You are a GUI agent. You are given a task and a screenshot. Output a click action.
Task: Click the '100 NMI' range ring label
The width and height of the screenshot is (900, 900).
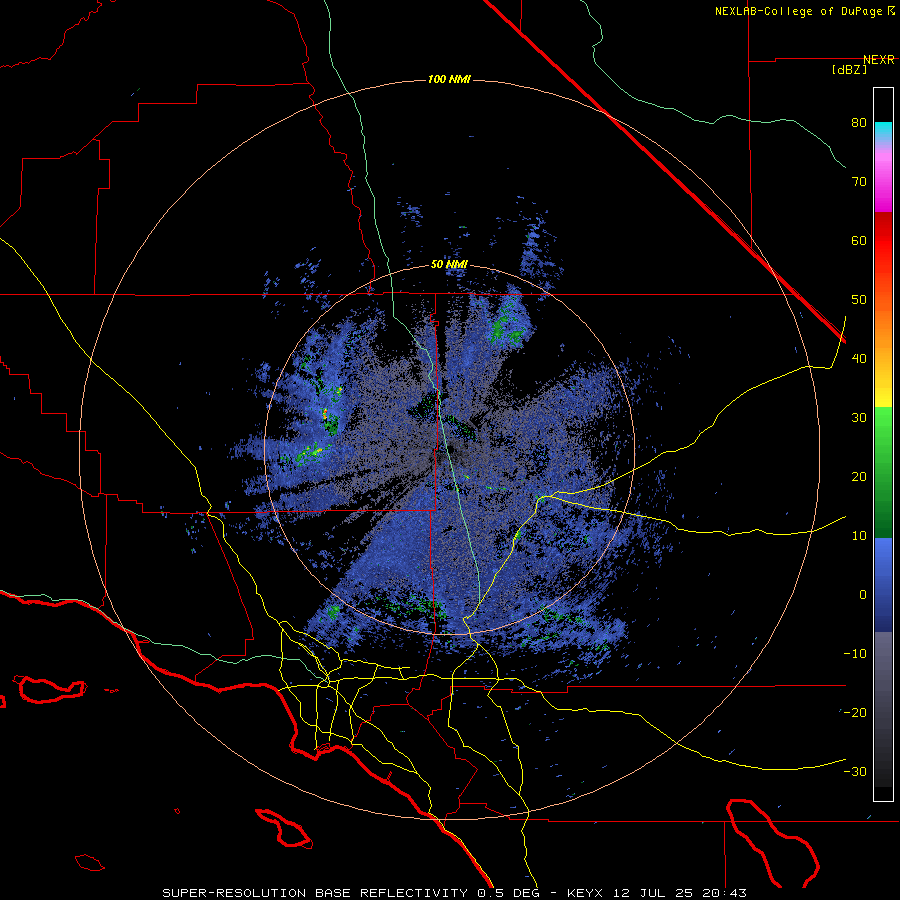coord(449,79)
